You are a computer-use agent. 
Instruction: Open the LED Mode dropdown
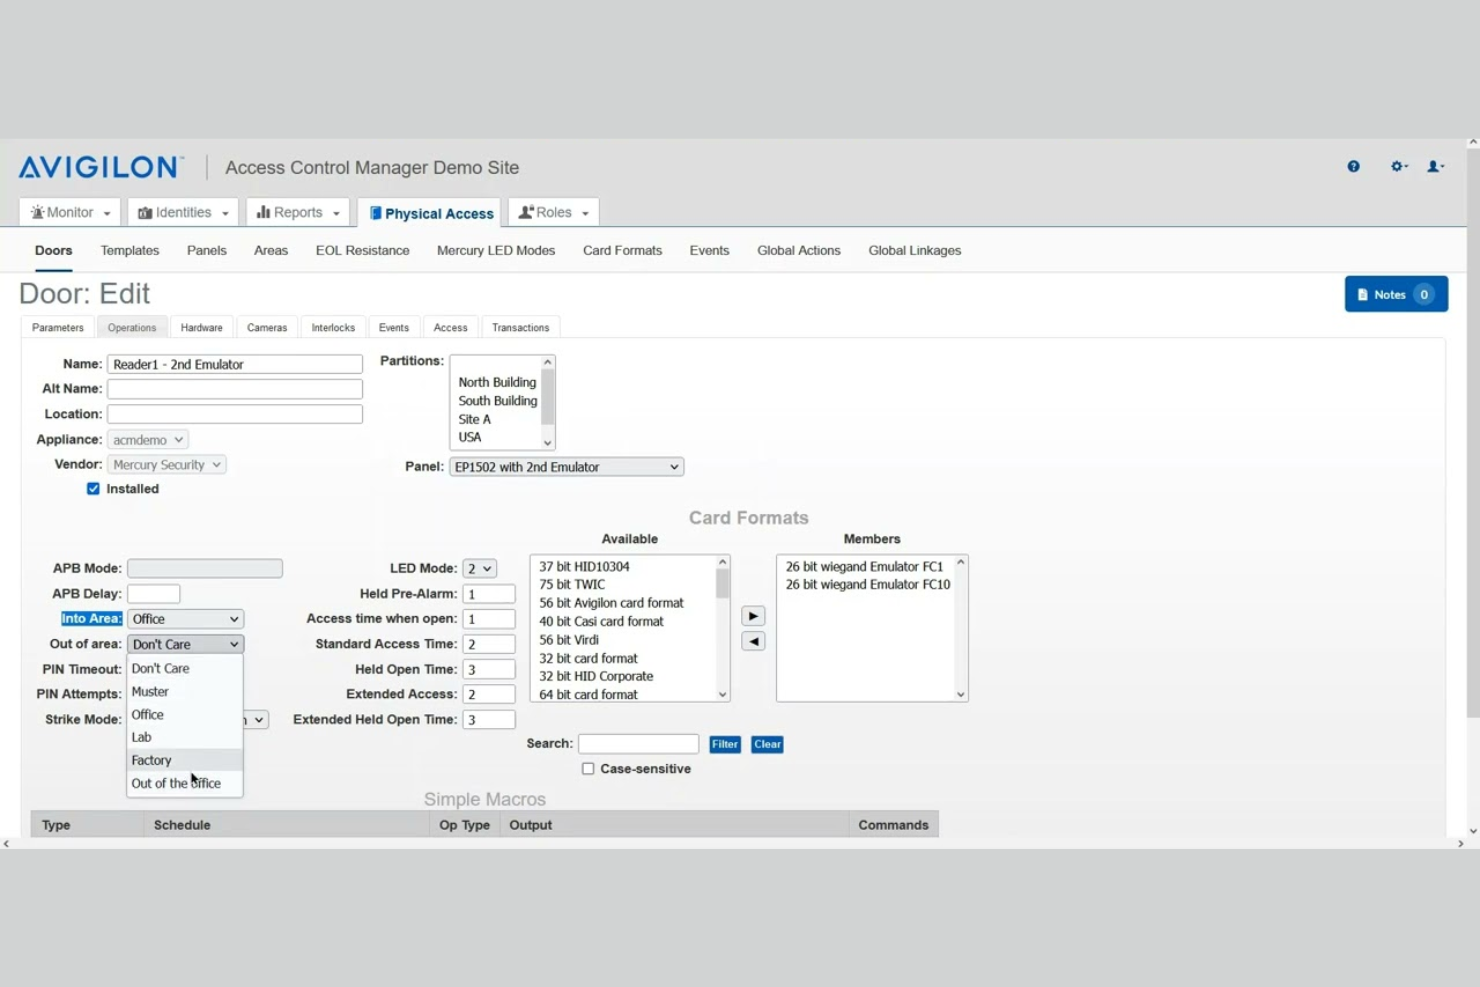(x=480, y=568)
